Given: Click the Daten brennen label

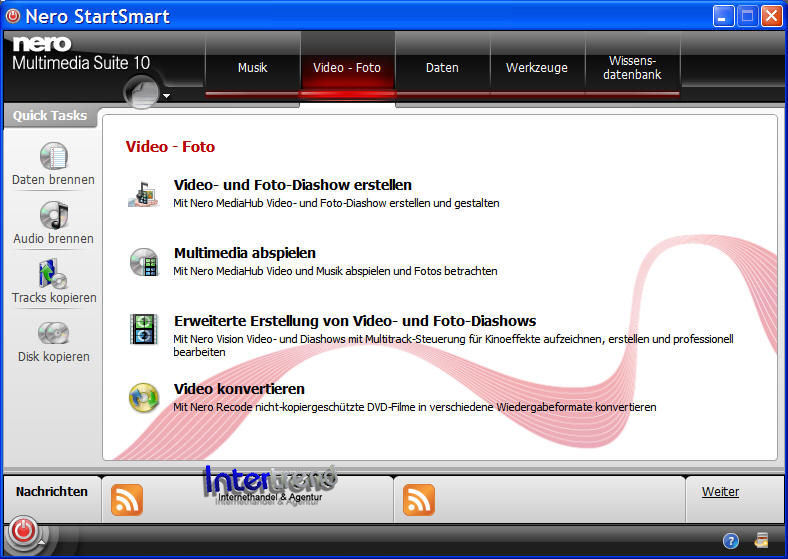Looking at the screenshot, I should (53, 179).
